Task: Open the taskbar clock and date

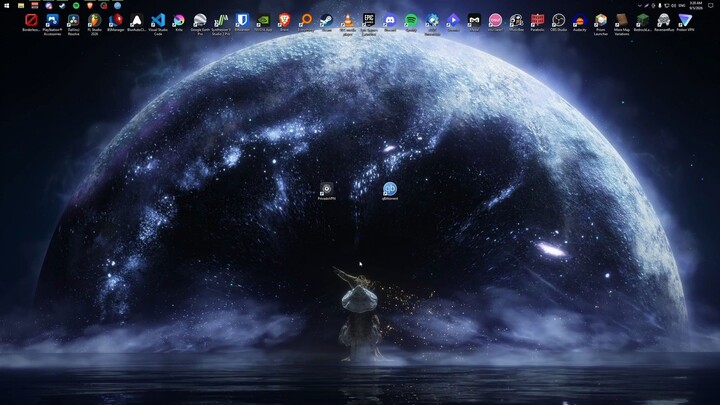Action: 696,6
